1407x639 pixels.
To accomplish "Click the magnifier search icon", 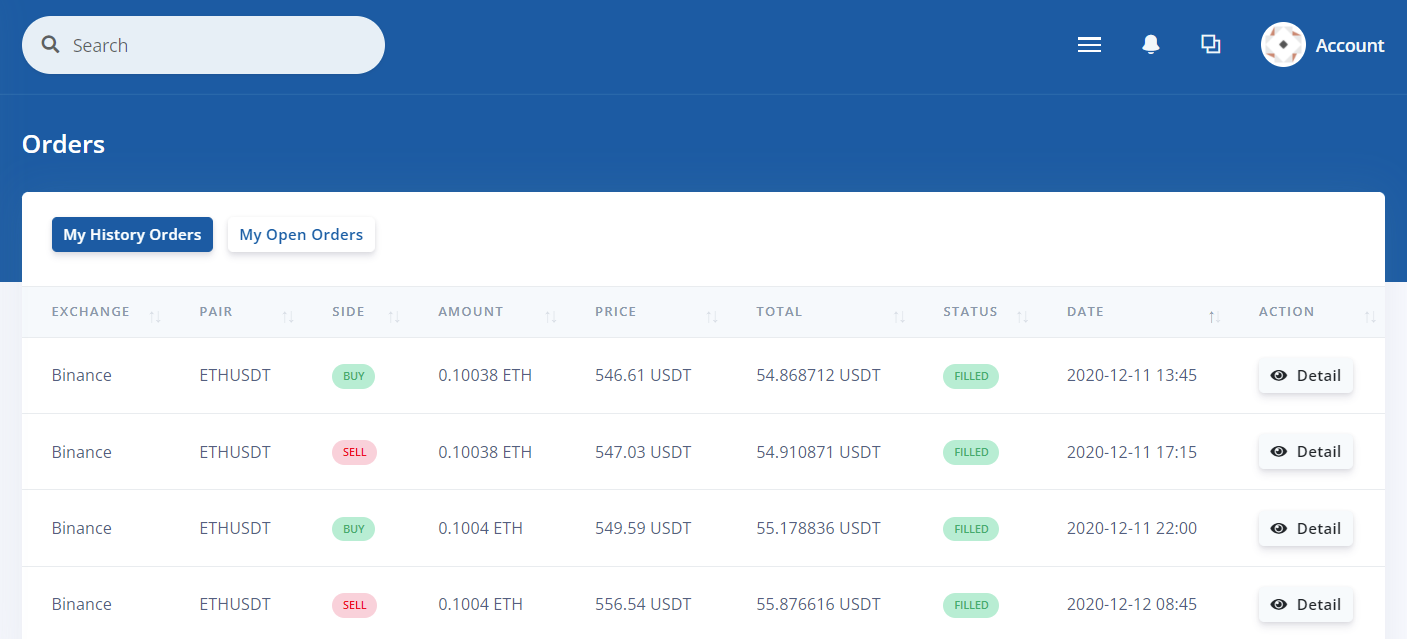I will (x=50, y=45).
